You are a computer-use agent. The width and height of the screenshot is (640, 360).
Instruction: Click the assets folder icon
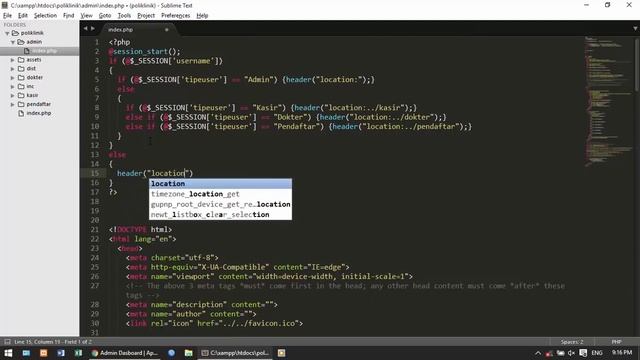click(x=21, y=60)
